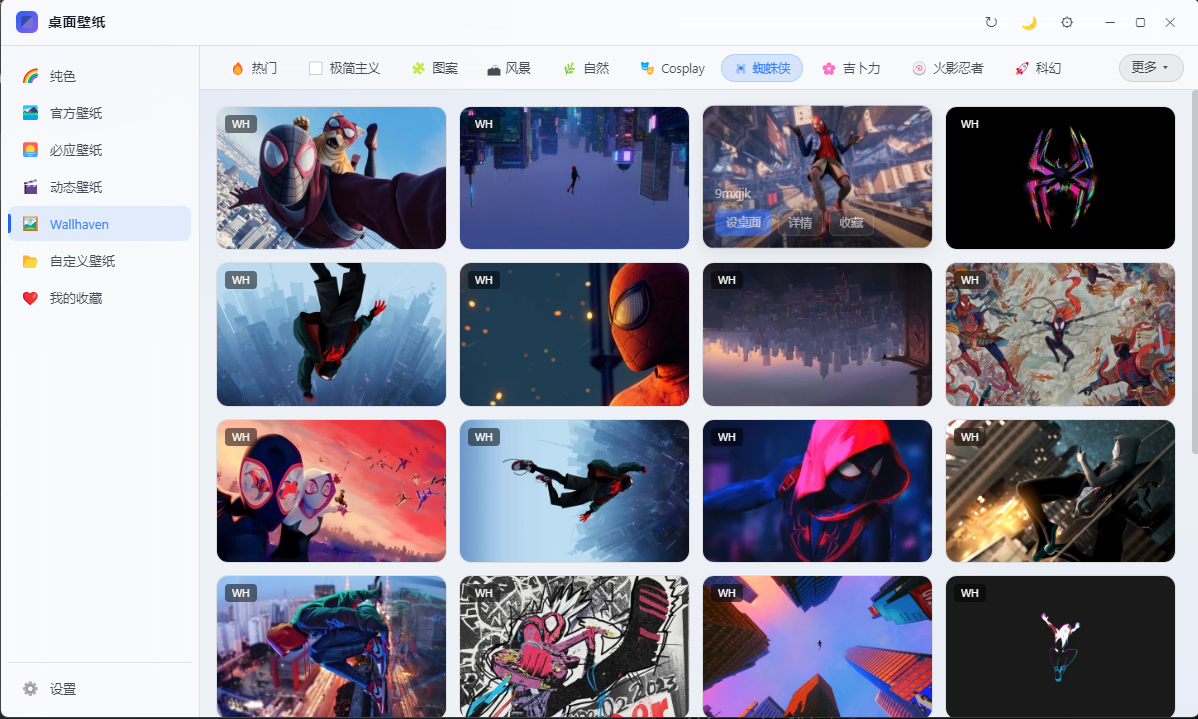Click the flame icon for 热门

(x=238, y=68)
